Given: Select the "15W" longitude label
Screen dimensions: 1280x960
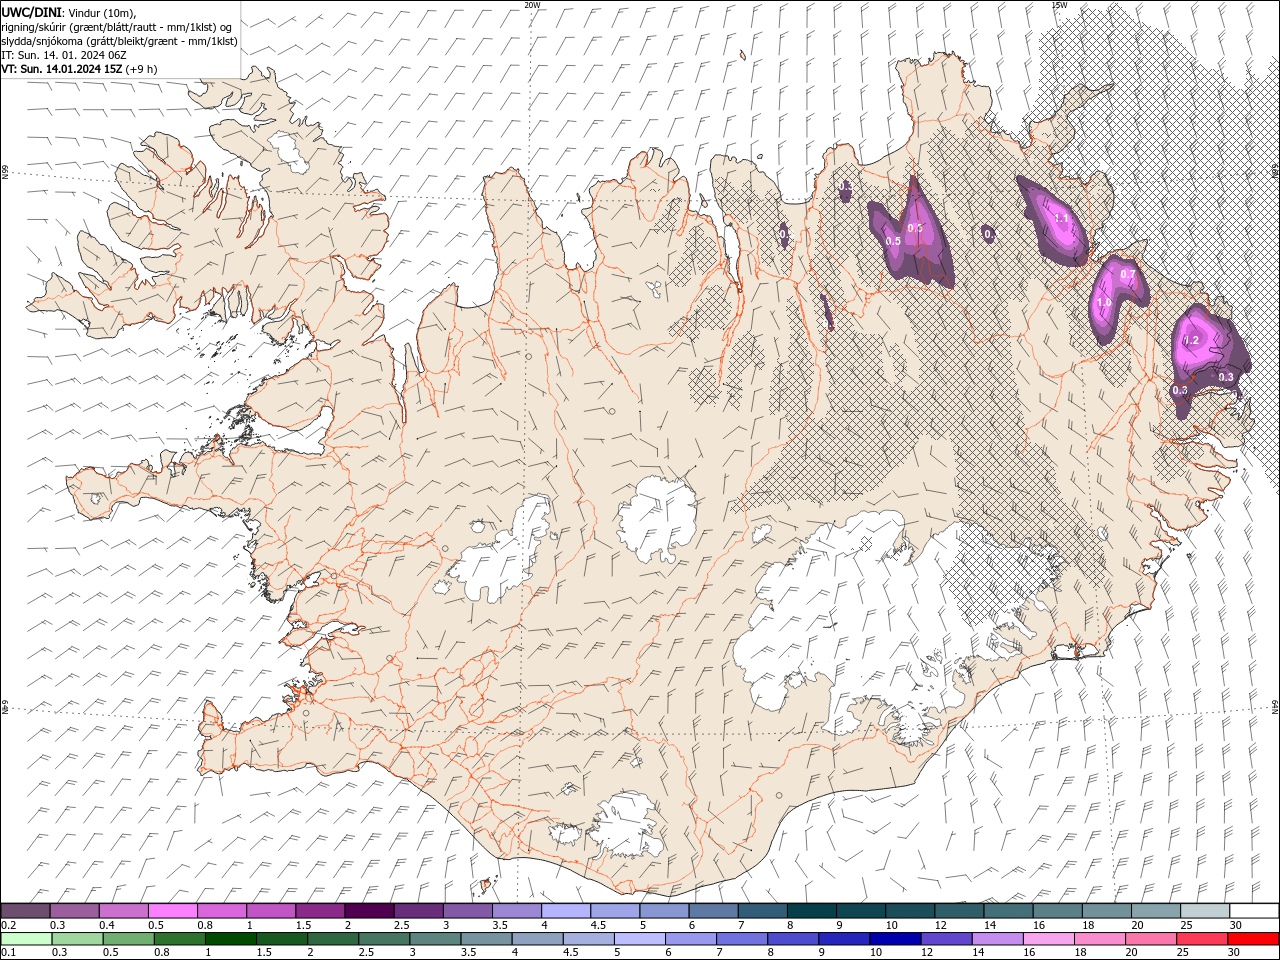Looking at the screenshot, I should (1059, 4).
